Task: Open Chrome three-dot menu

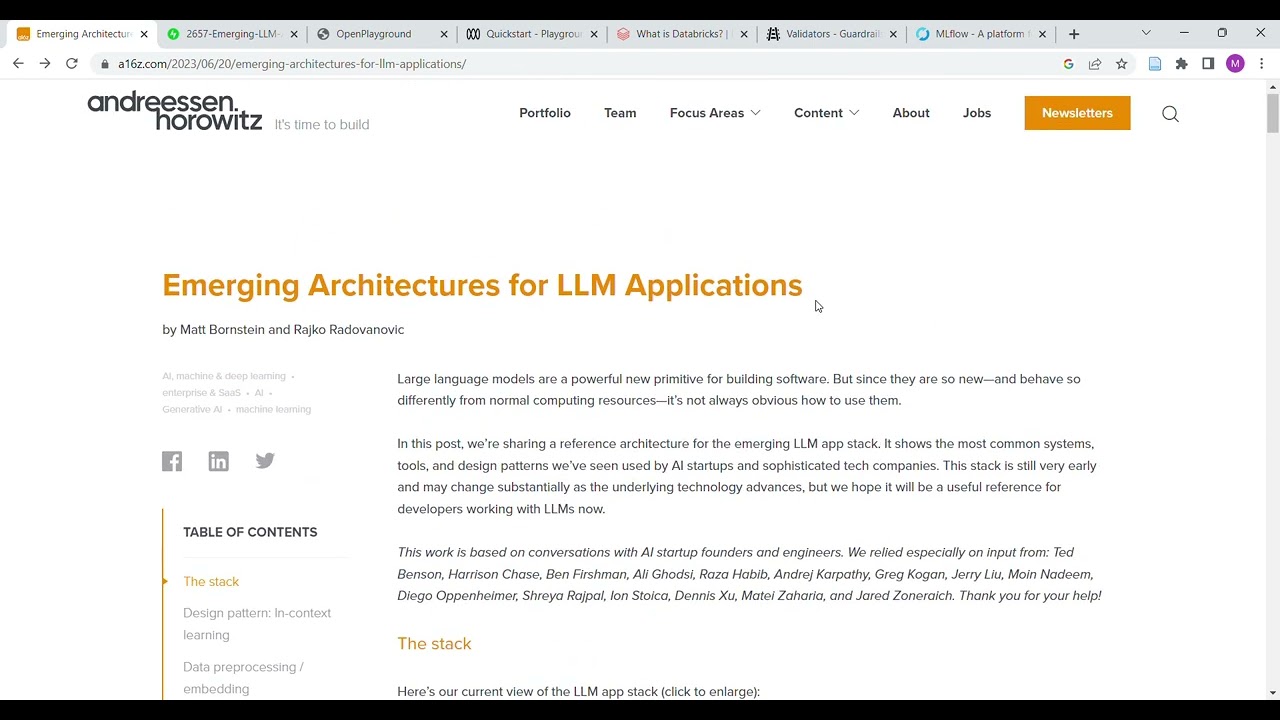Action: coord(1262,64)
